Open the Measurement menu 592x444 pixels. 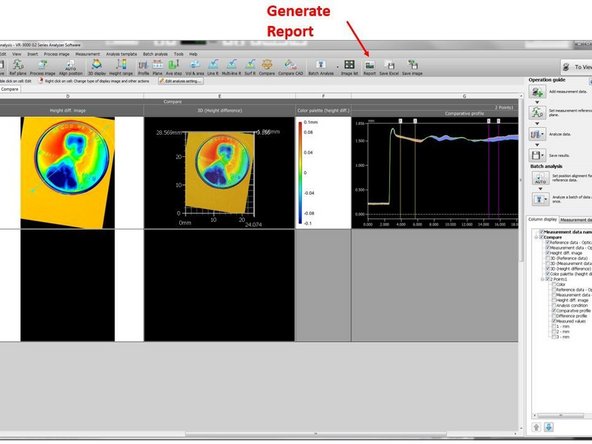tap(88, 54)
